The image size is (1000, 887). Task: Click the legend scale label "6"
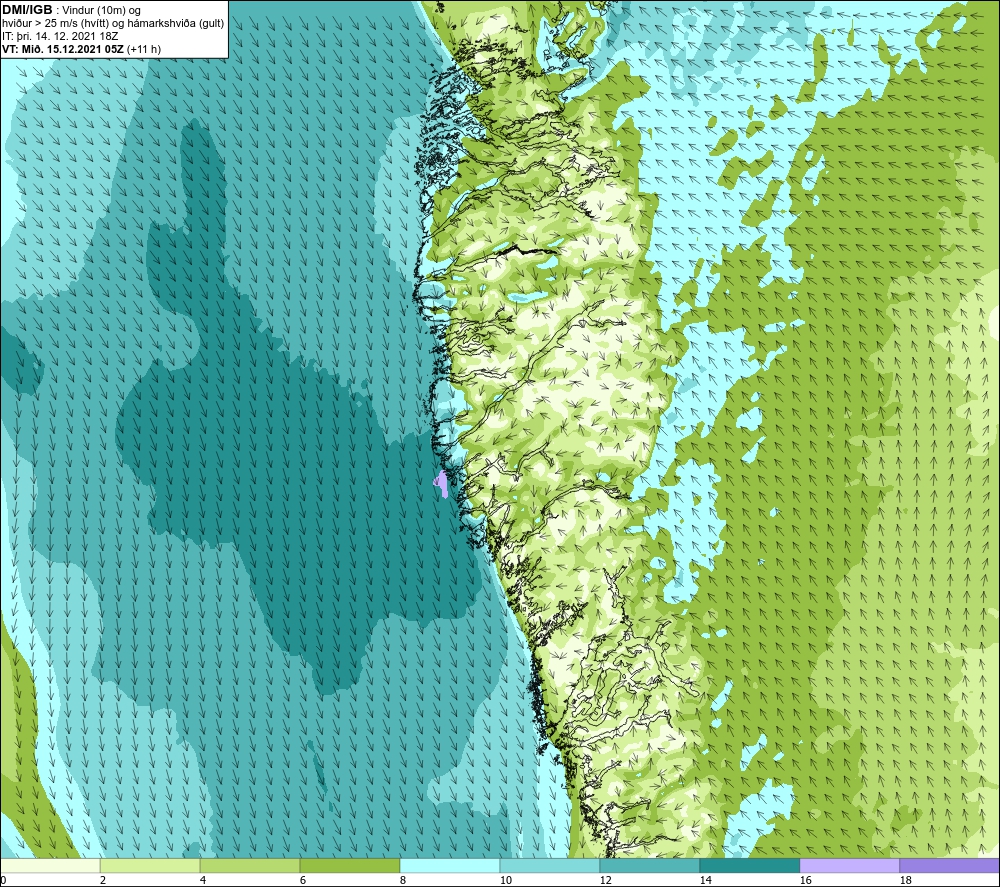302,880
